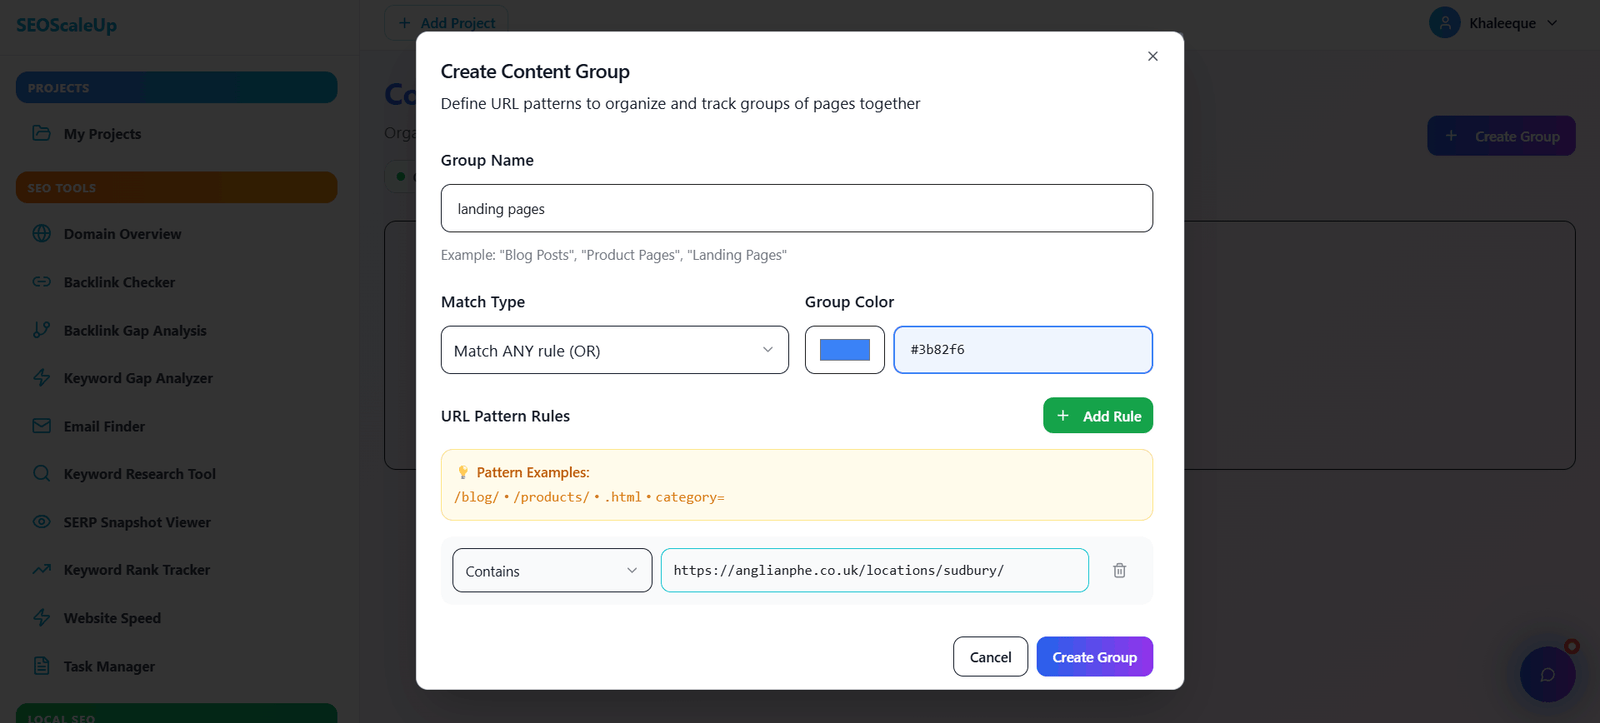Image resolution: width=1600 pixels, height=723 pixels.
Task: Open the Match Type dropdown
Action: (614, 350)
